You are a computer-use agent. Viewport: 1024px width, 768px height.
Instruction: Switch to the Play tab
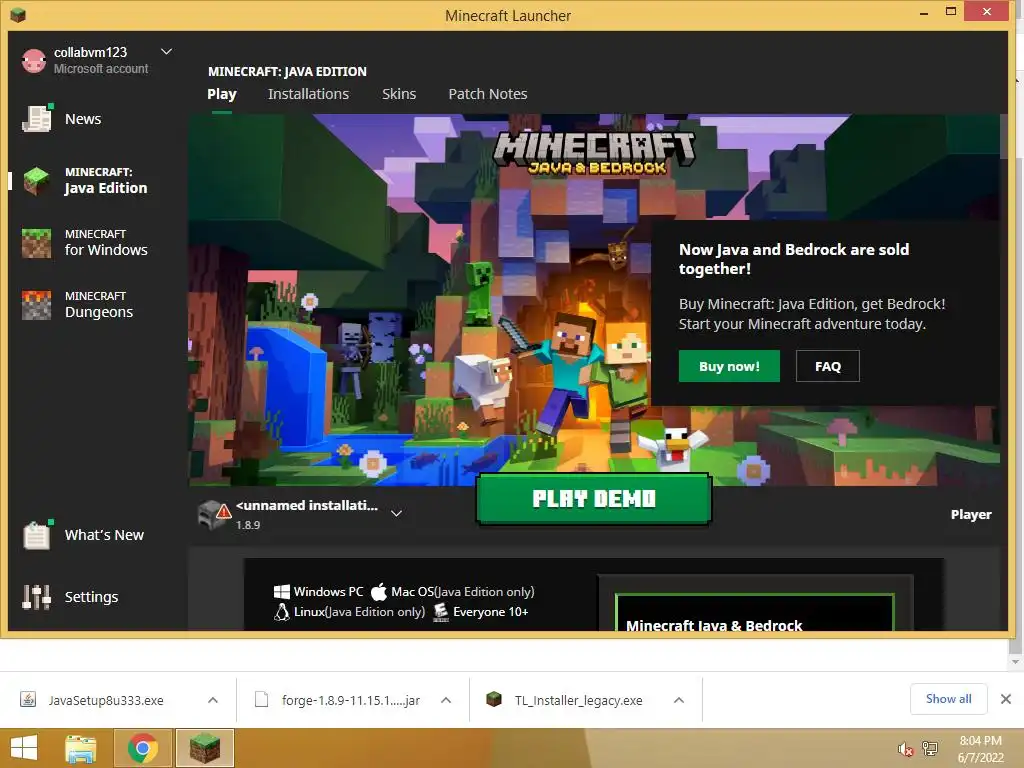(x=222, y=94)
